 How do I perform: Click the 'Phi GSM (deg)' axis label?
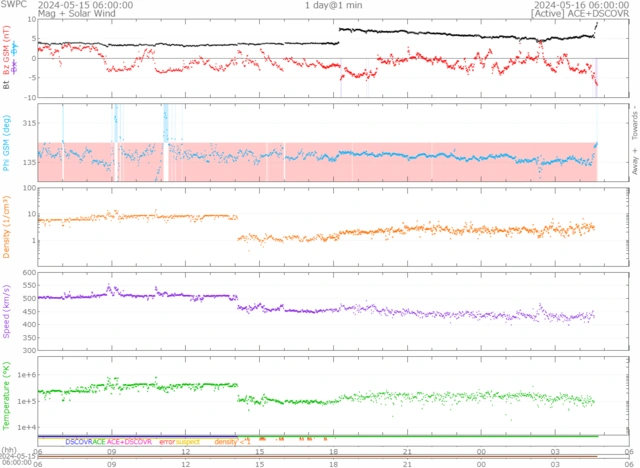7,143
